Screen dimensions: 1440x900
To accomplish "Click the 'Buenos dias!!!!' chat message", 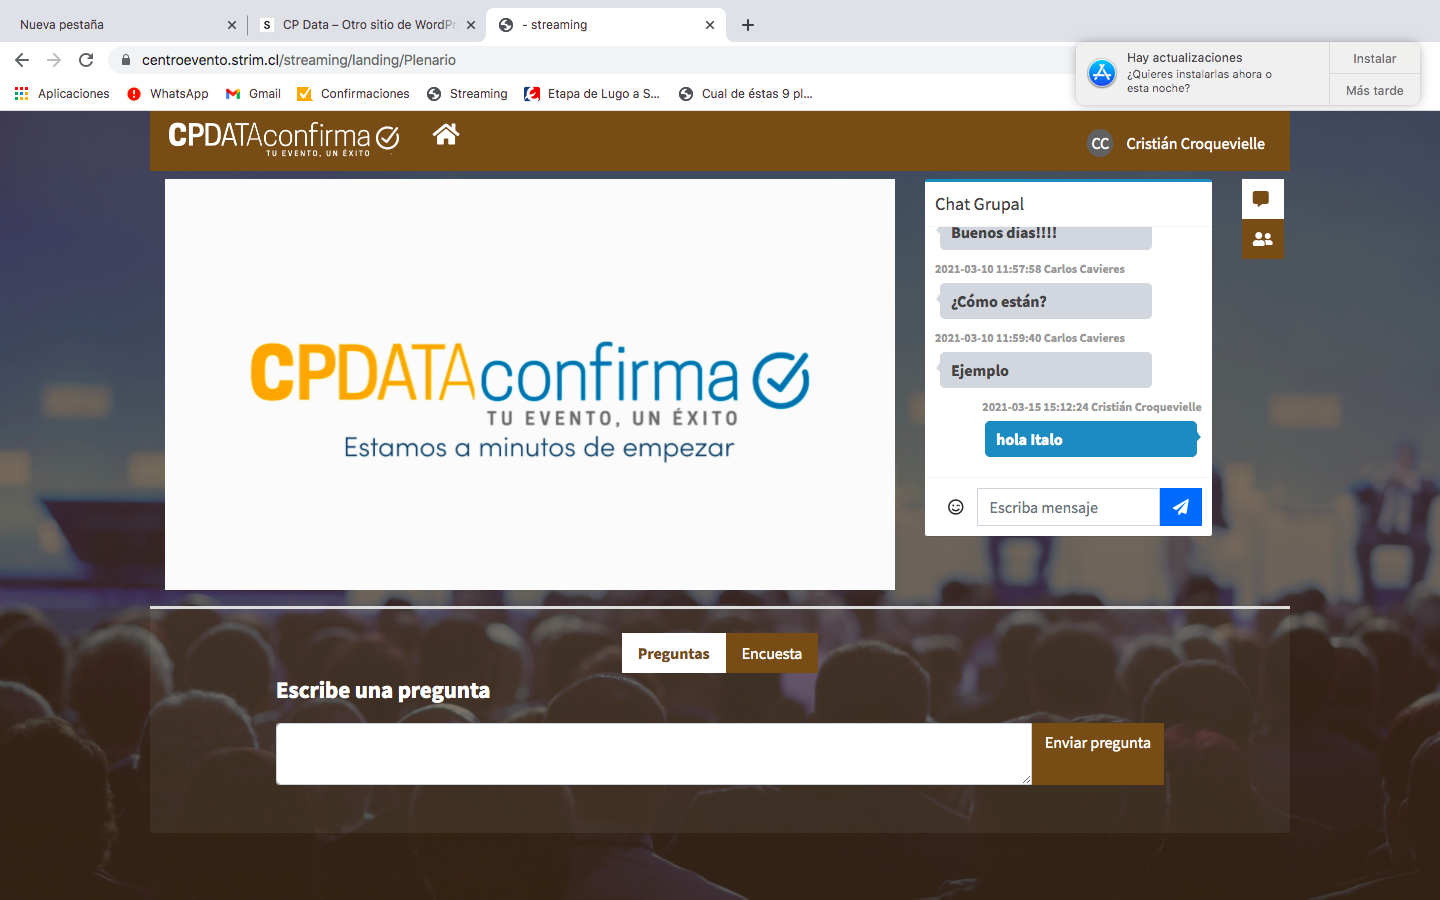I will (x=1046, y=237).
